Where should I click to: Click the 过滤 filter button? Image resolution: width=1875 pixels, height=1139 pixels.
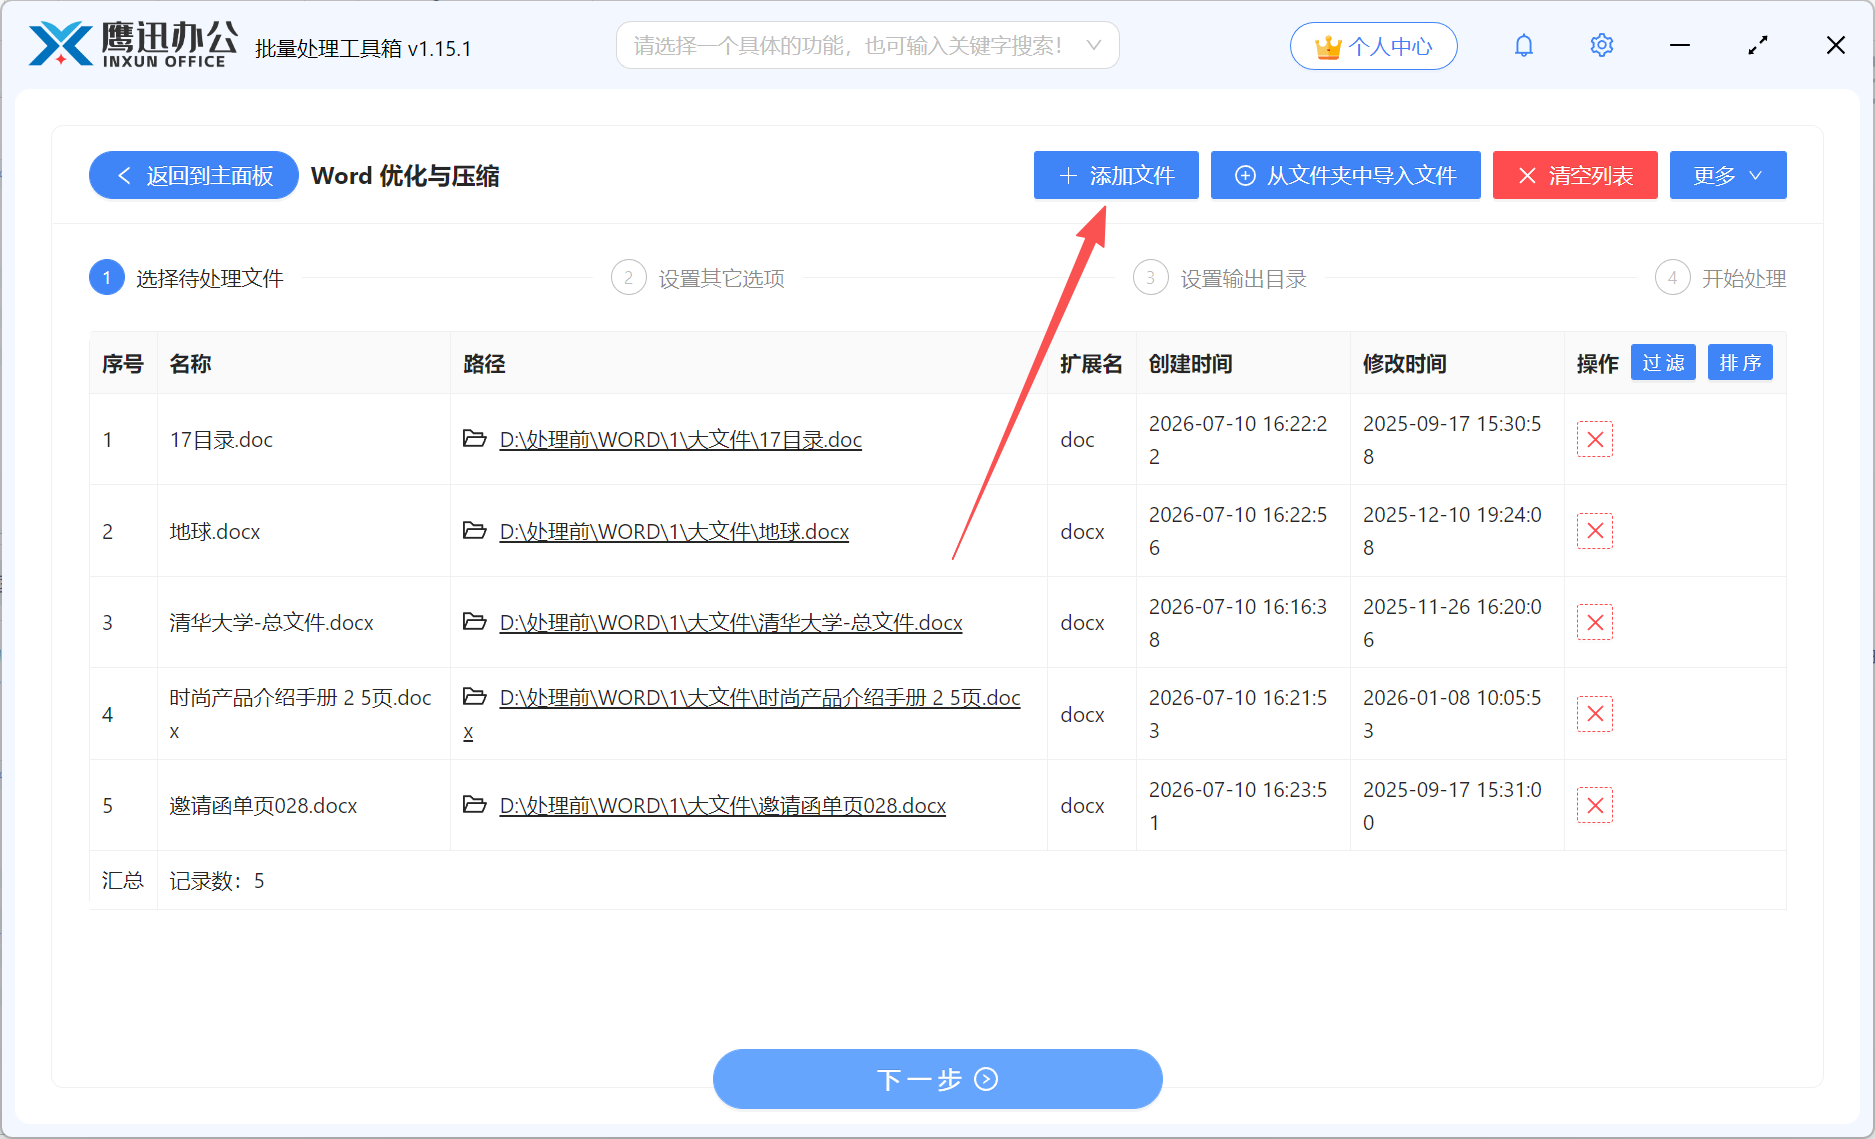1663,363
